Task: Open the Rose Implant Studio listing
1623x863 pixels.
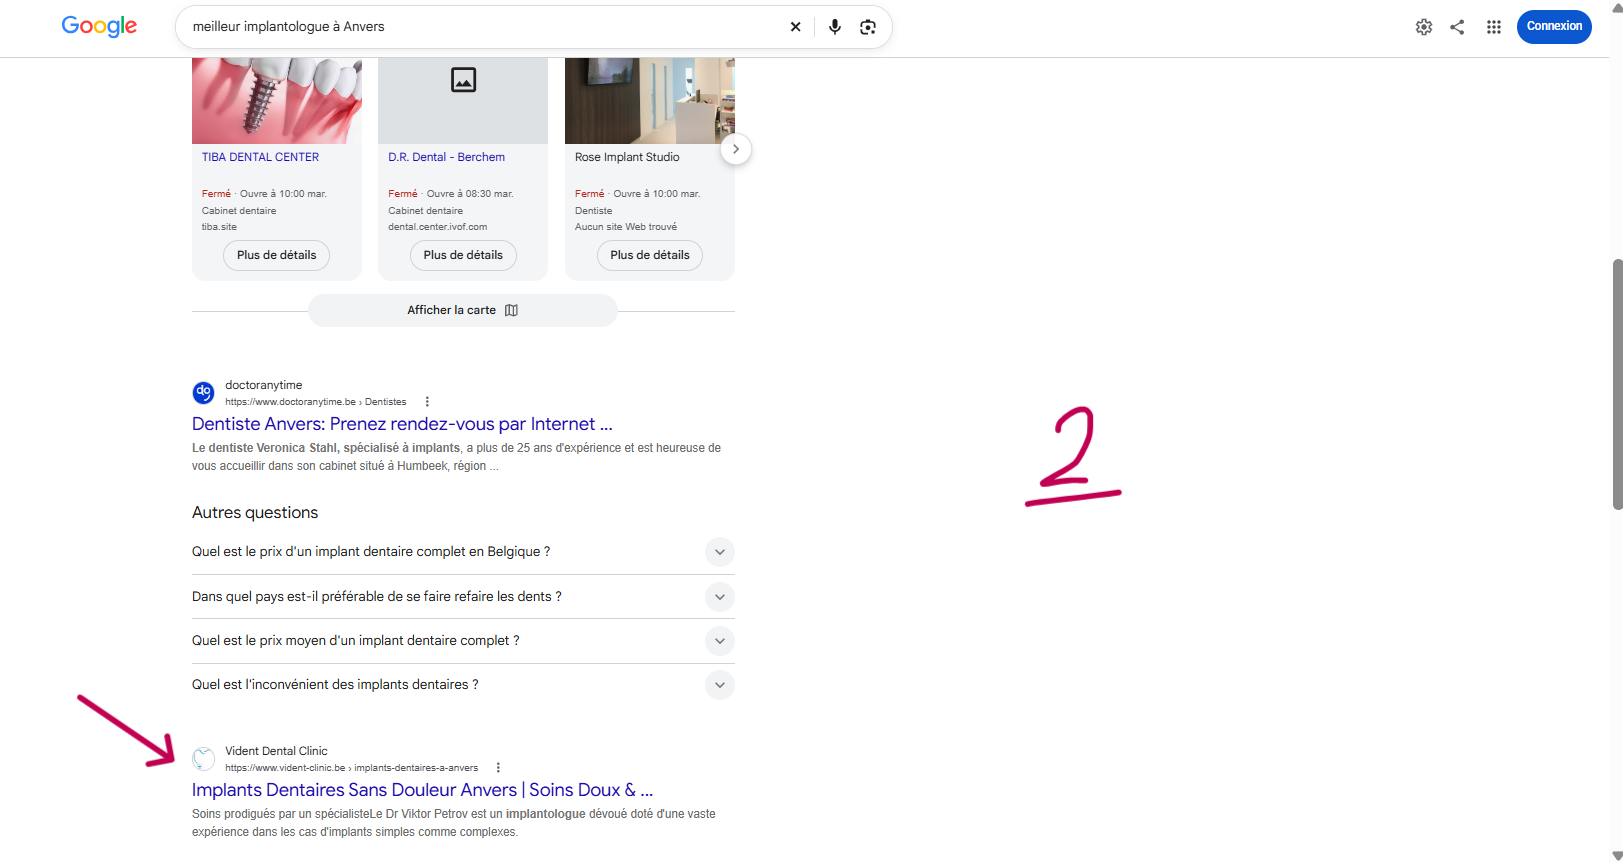Action: click(x=627, y=157)
